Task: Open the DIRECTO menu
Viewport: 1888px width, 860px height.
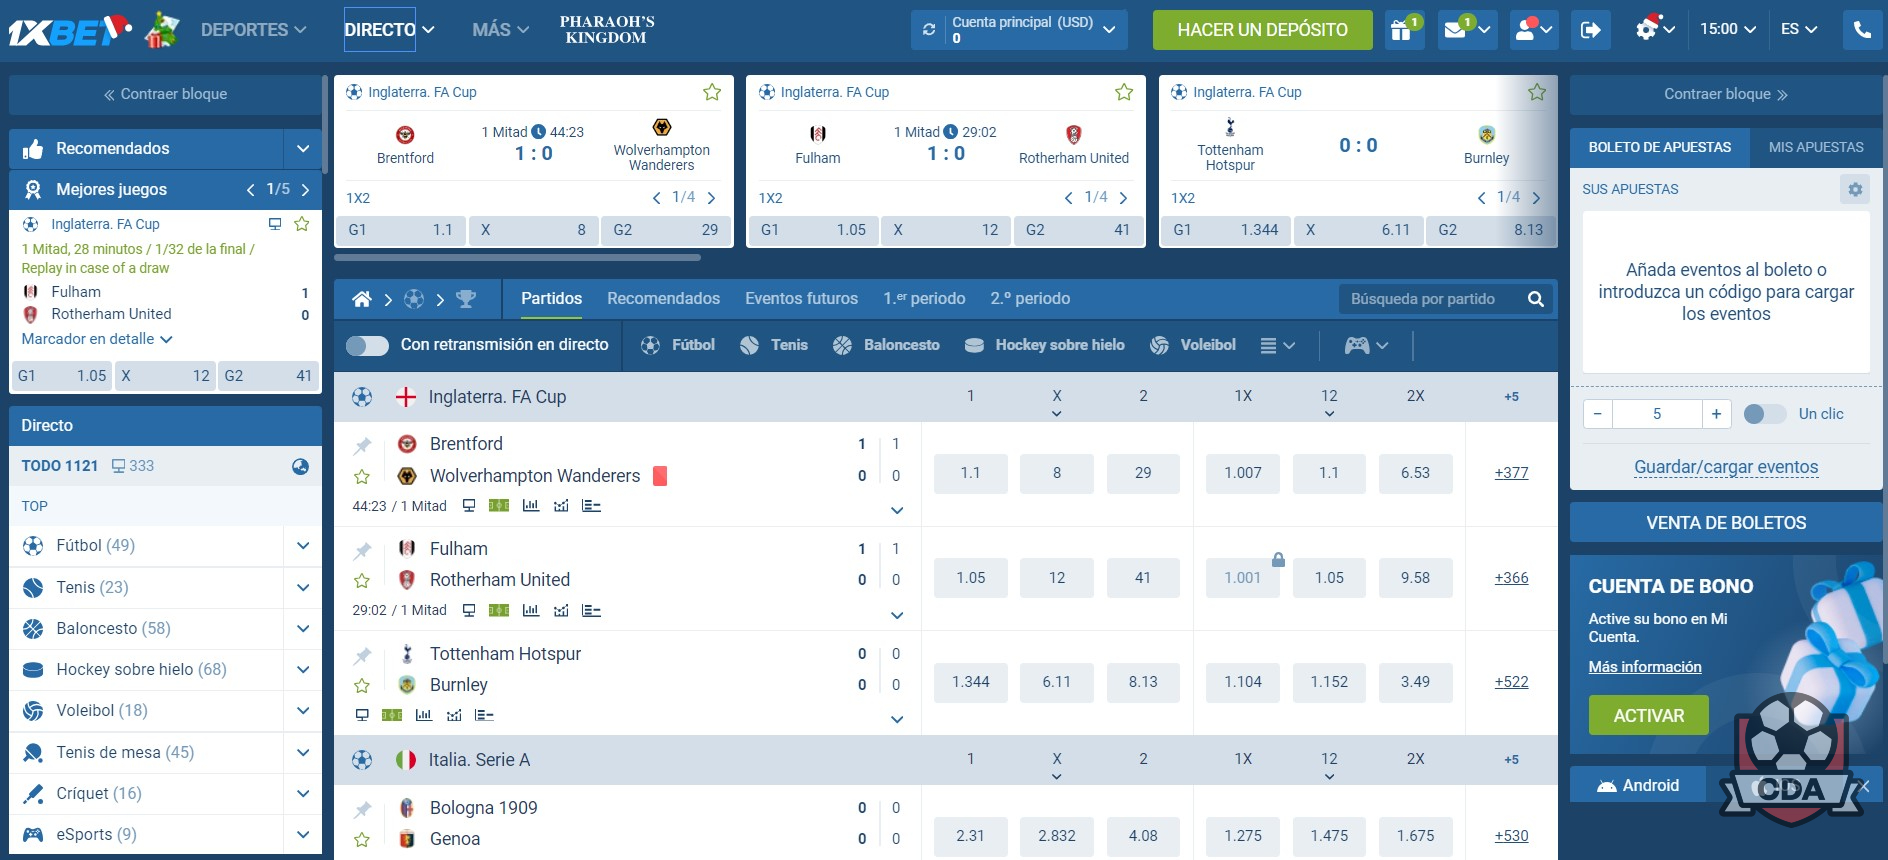Action: 389,30
